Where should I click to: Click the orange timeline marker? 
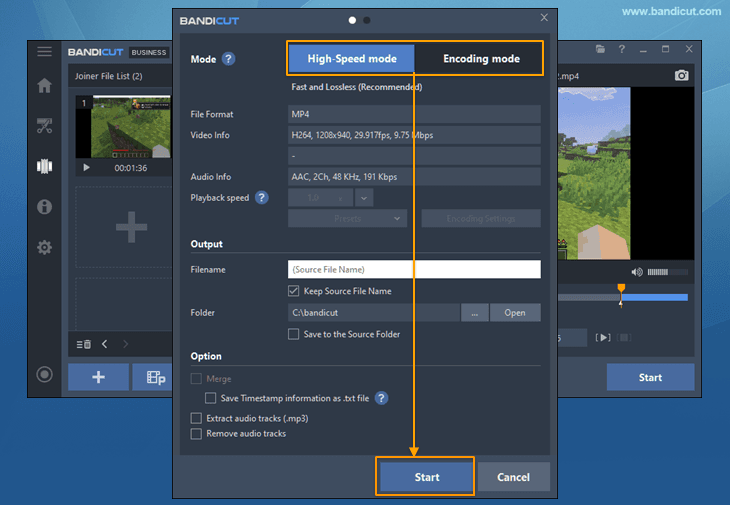click(x=621, y=289)
